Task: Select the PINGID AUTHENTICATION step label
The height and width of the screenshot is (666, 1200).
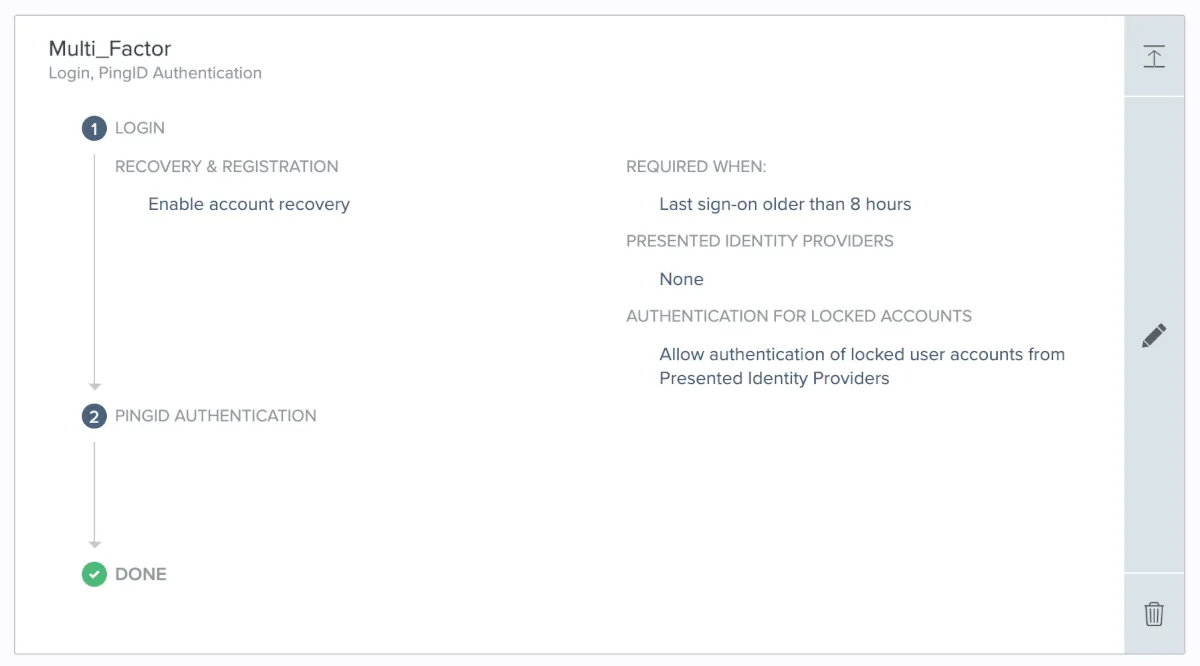Action: click(216, 416)
